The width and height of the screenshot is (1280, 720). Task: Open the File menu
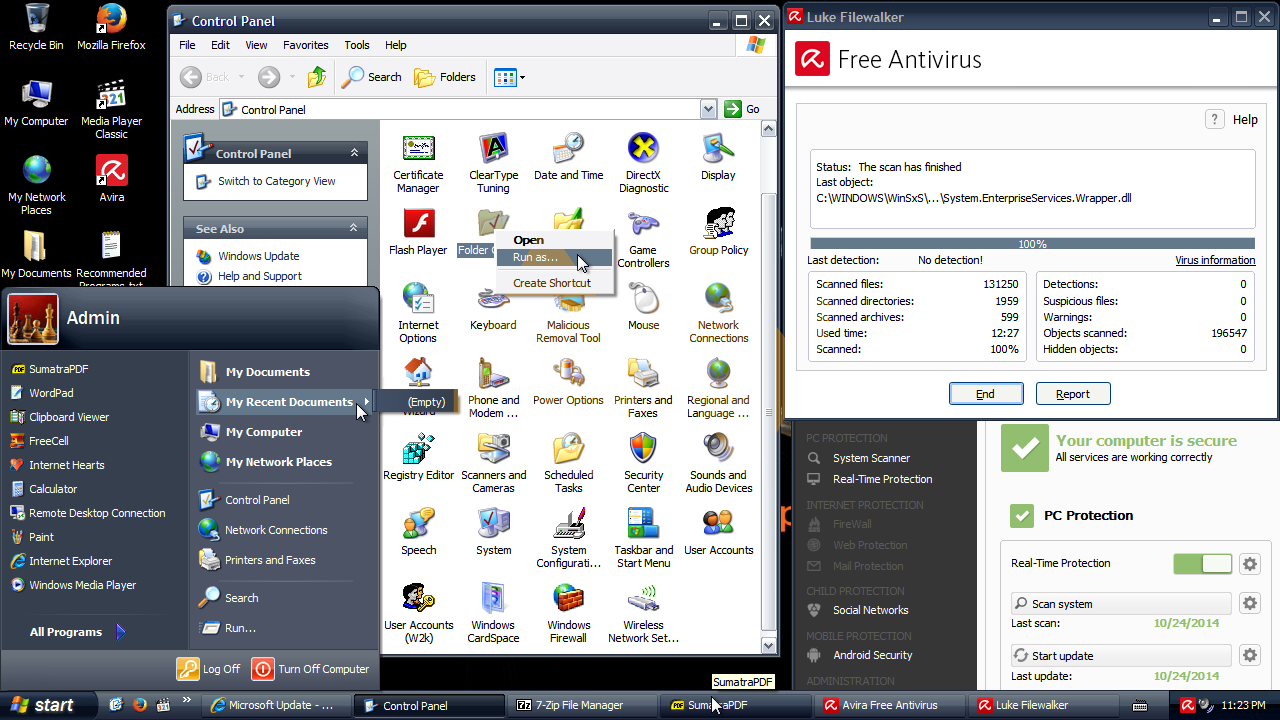coord(187,45)
